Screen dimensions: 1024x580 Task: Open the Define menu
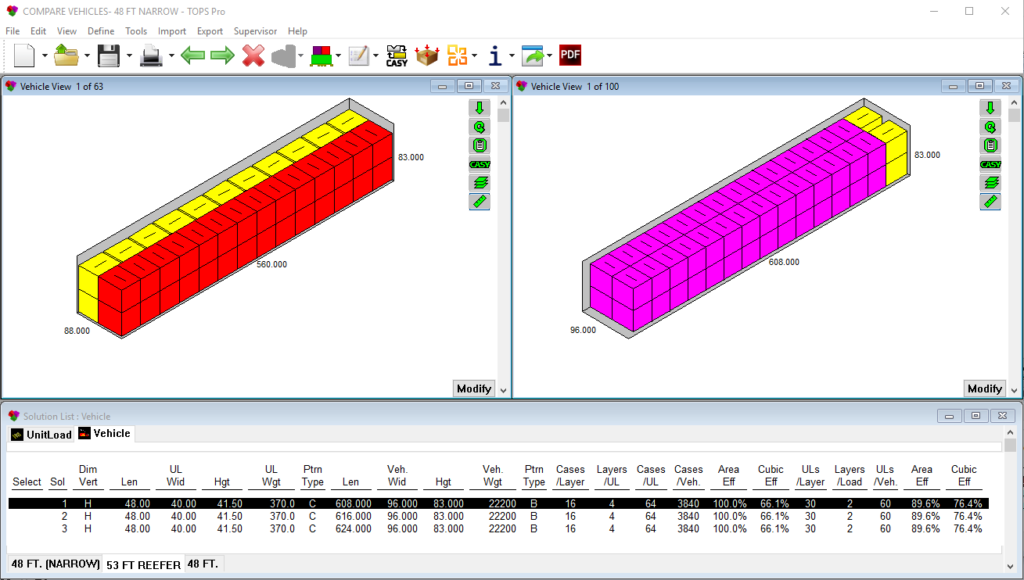(x=101, y=31)
